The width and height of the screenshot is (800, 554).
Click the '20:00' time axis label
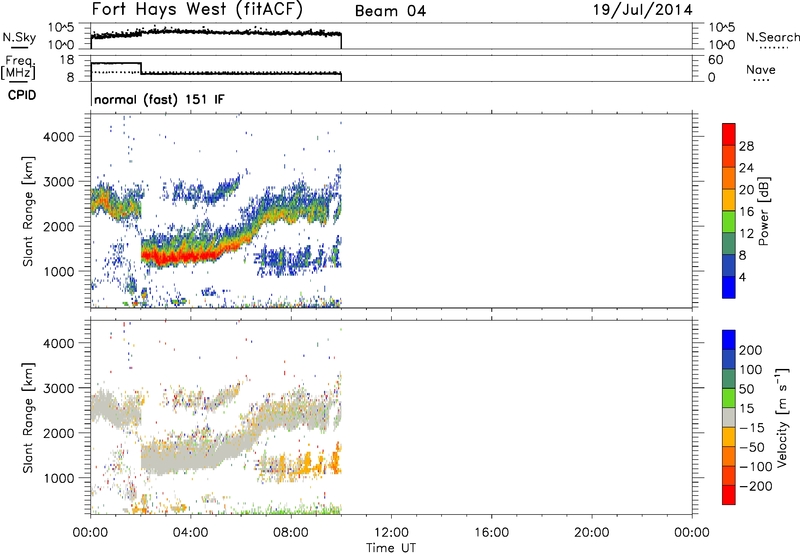click(592, 533)
